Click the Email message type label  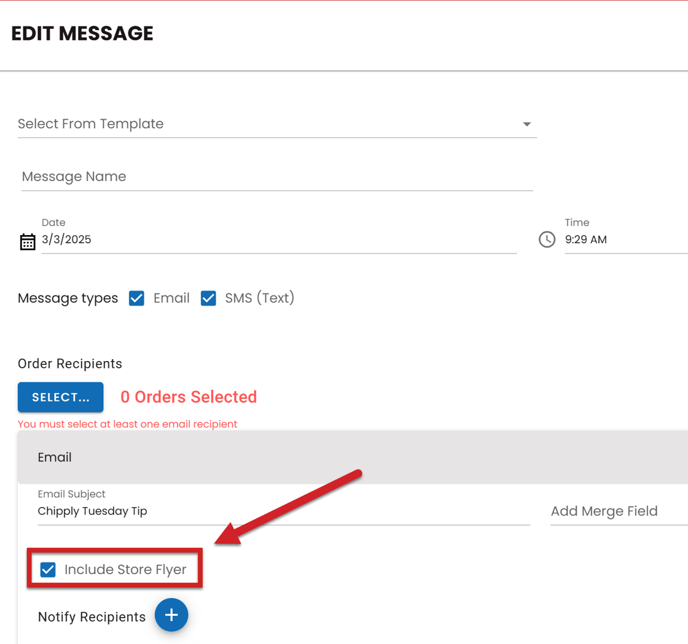pyautogui.click(x=171, y=298)
